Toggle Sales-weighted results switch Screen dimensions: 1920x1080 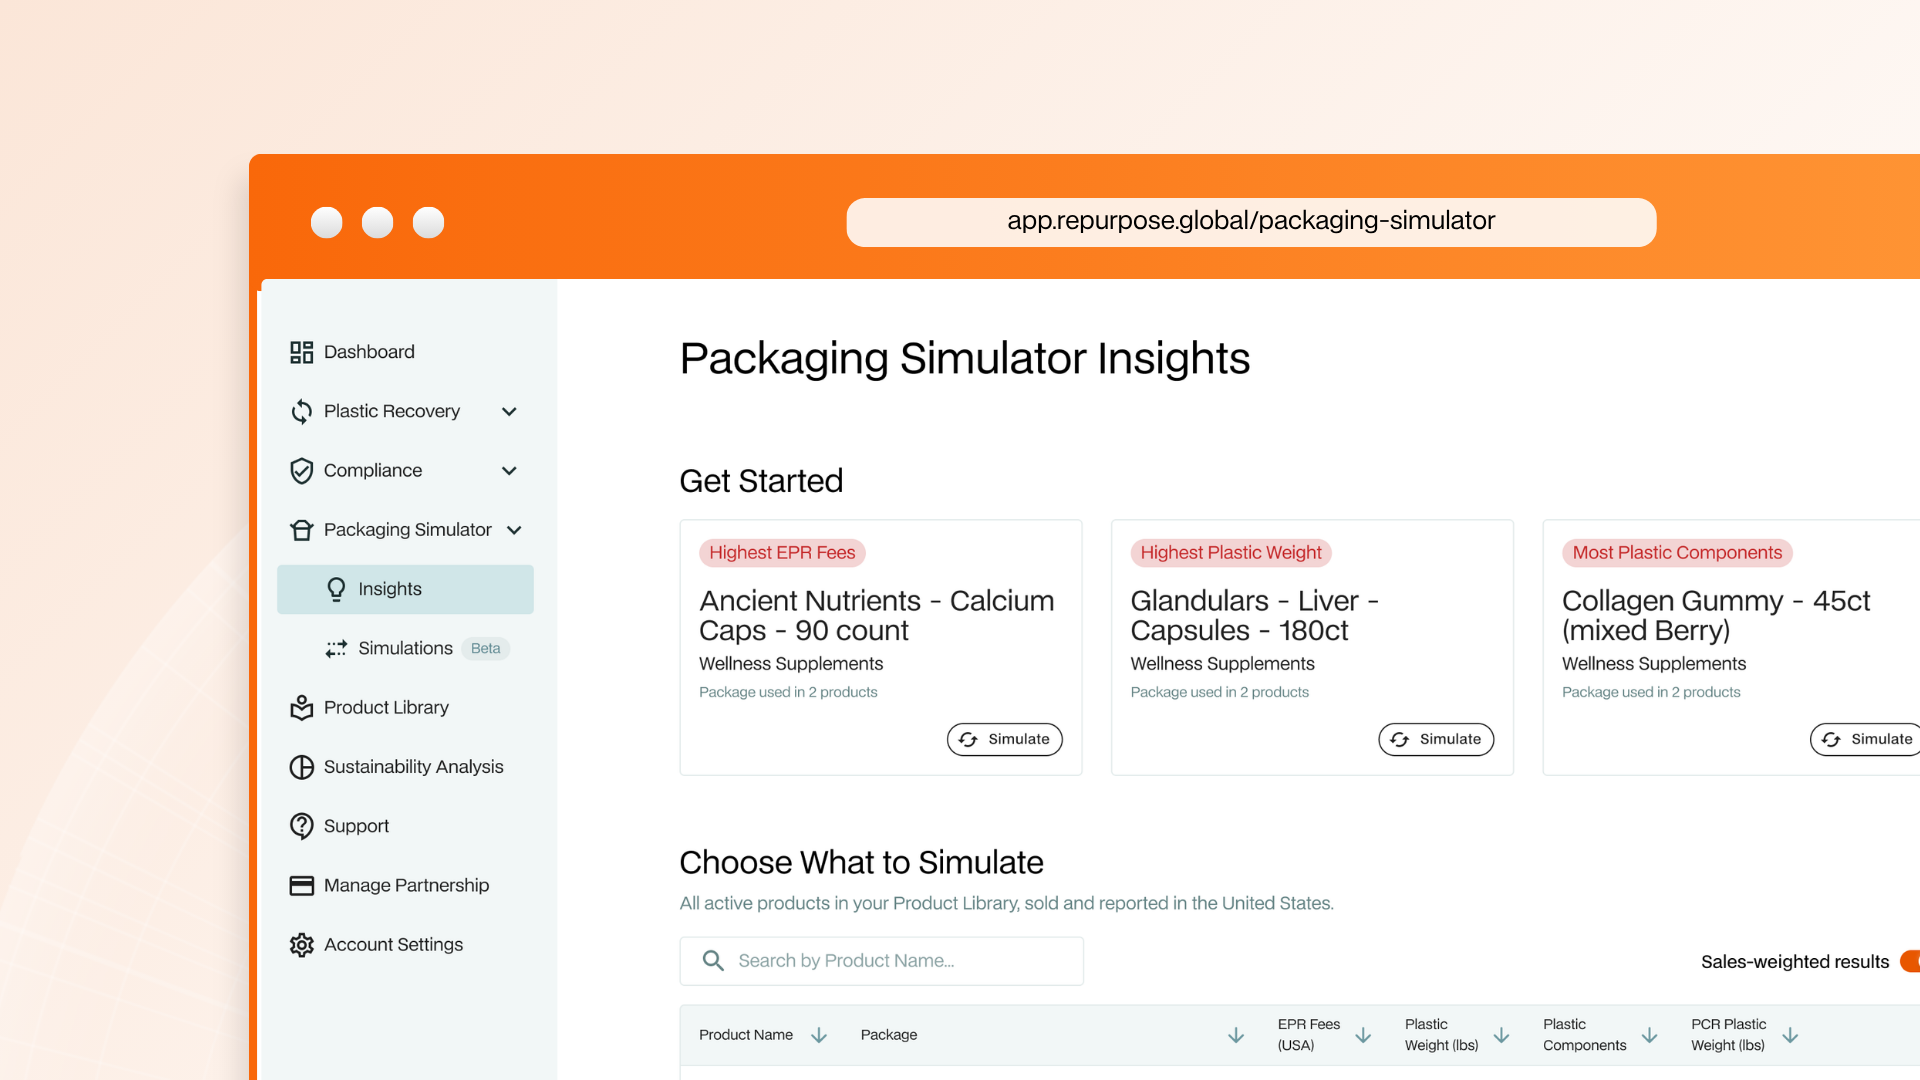pos(1910,961)
